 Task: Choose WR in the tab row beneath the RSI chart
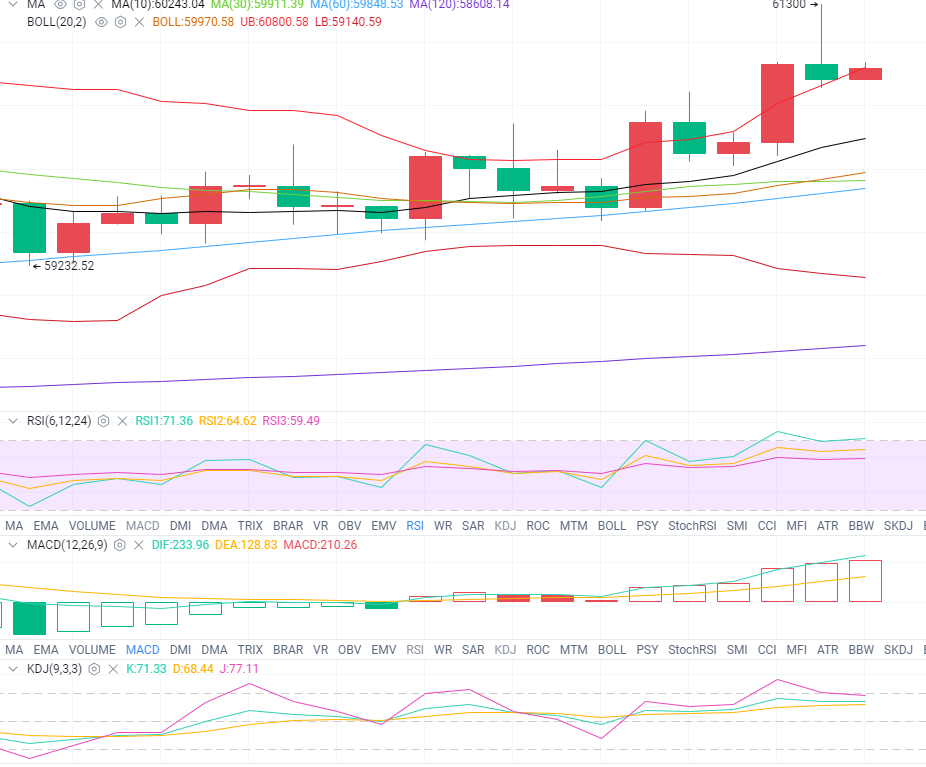443,526
